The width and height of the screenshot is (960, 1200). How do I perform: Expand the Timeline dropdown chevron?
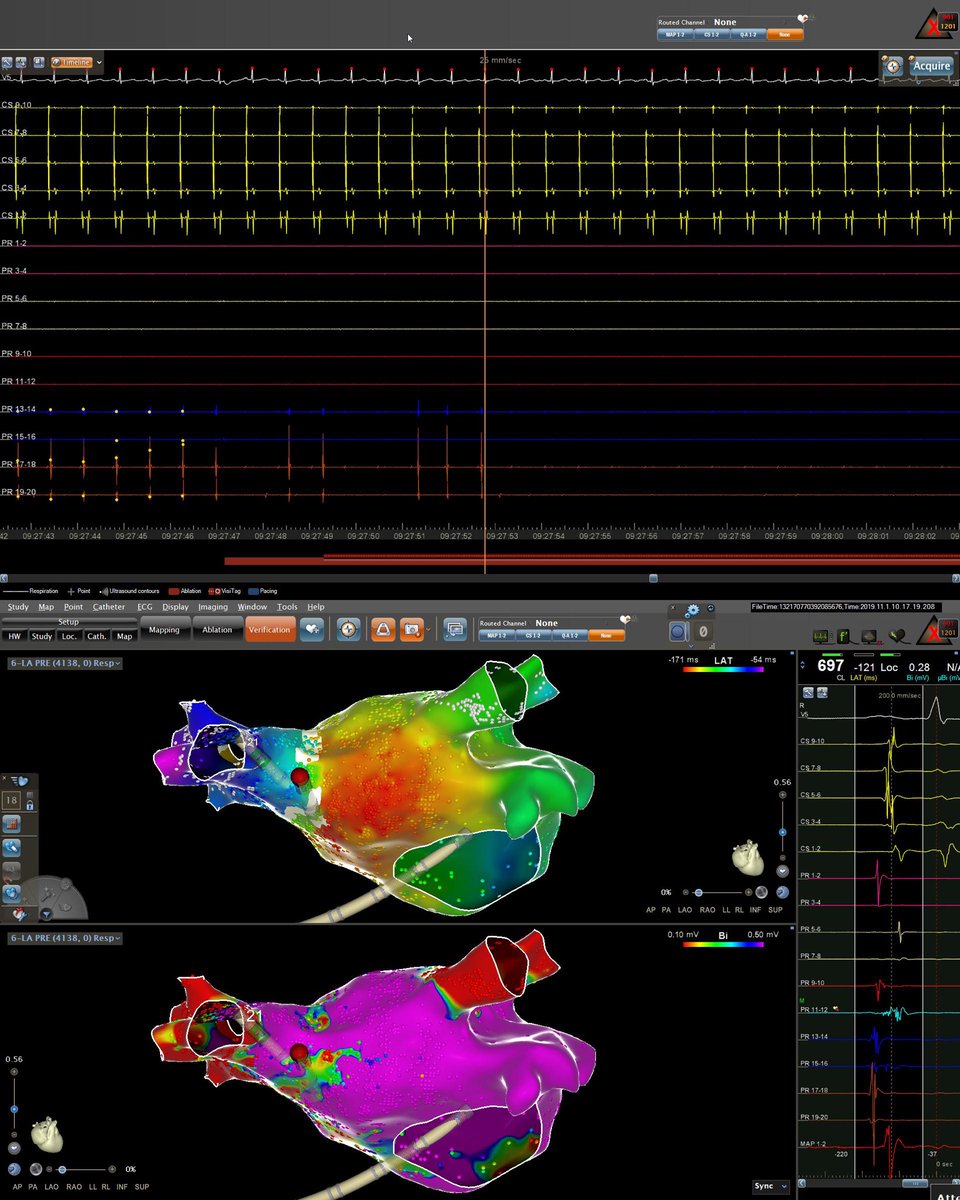pyautogui.click(x=98, y=63)
